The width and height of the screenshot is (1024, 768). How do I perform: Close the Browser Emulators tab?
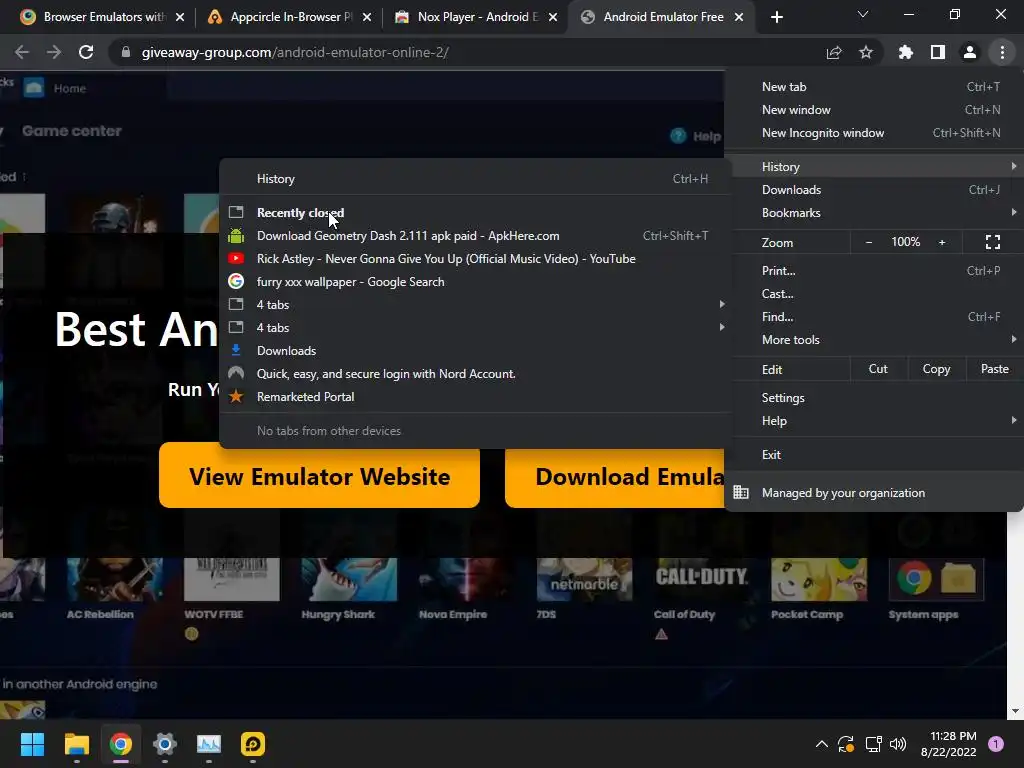coord(180,17)
